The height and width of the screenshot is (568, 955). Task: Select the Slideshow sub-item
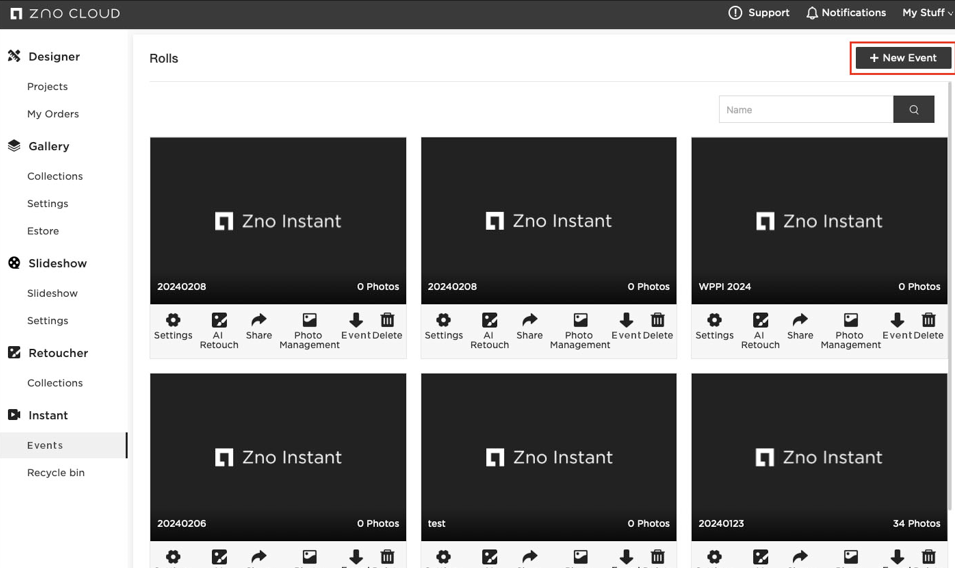[52, 293]
